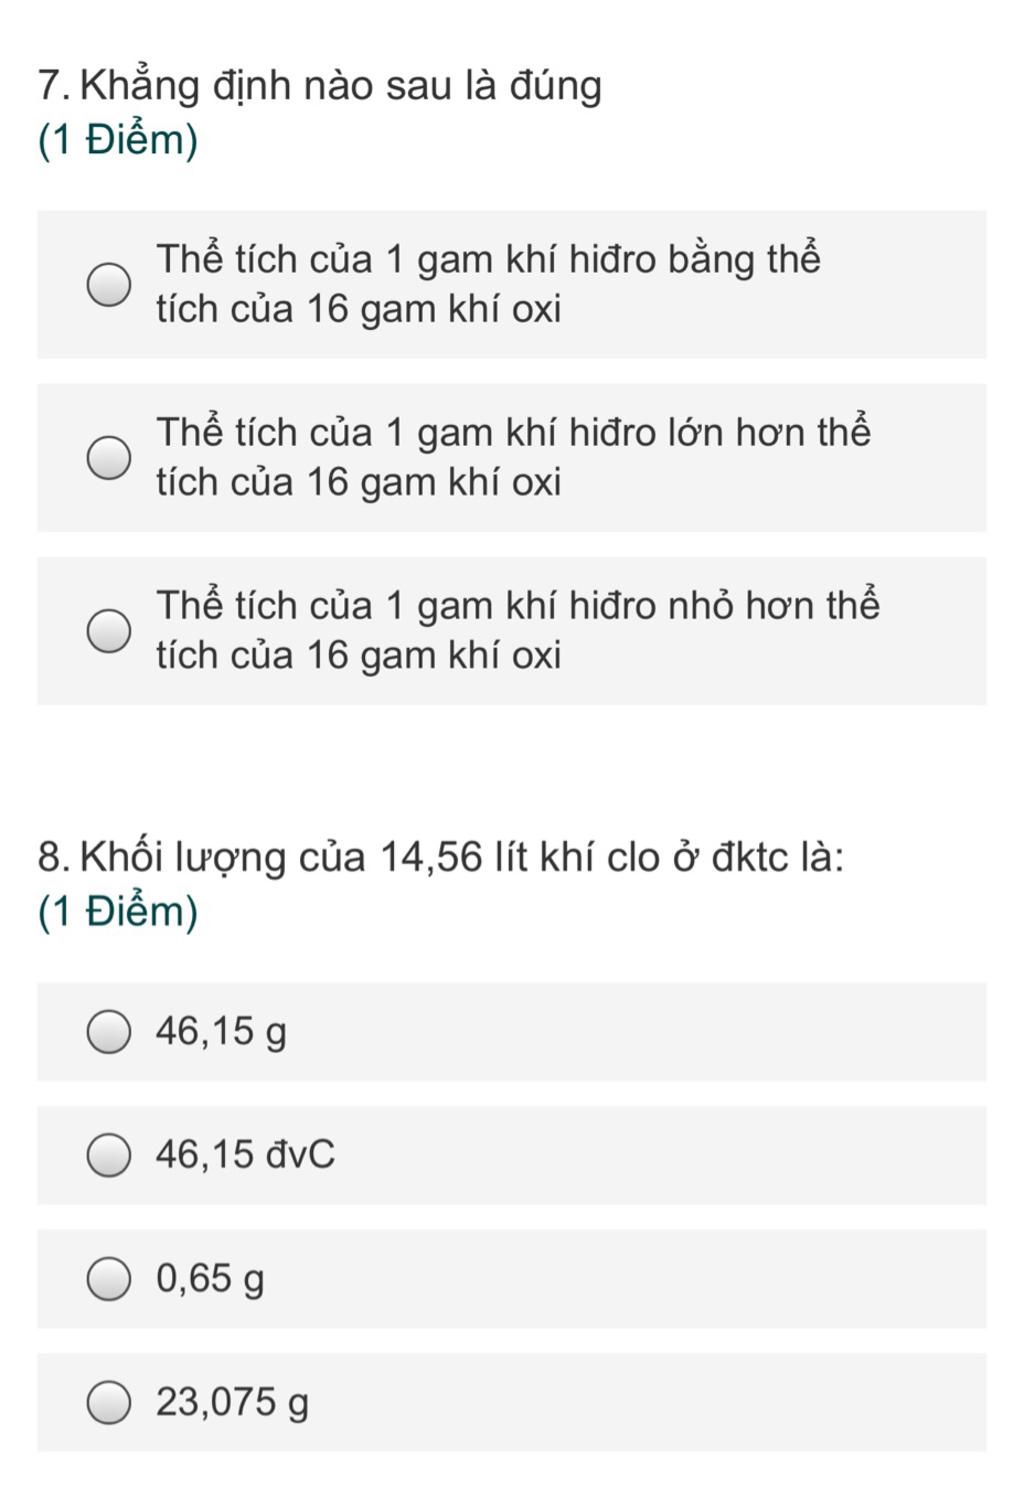Click the '0,65 g' answer label
The height and width of the screenshot is (1490, 1024).
210,1279
